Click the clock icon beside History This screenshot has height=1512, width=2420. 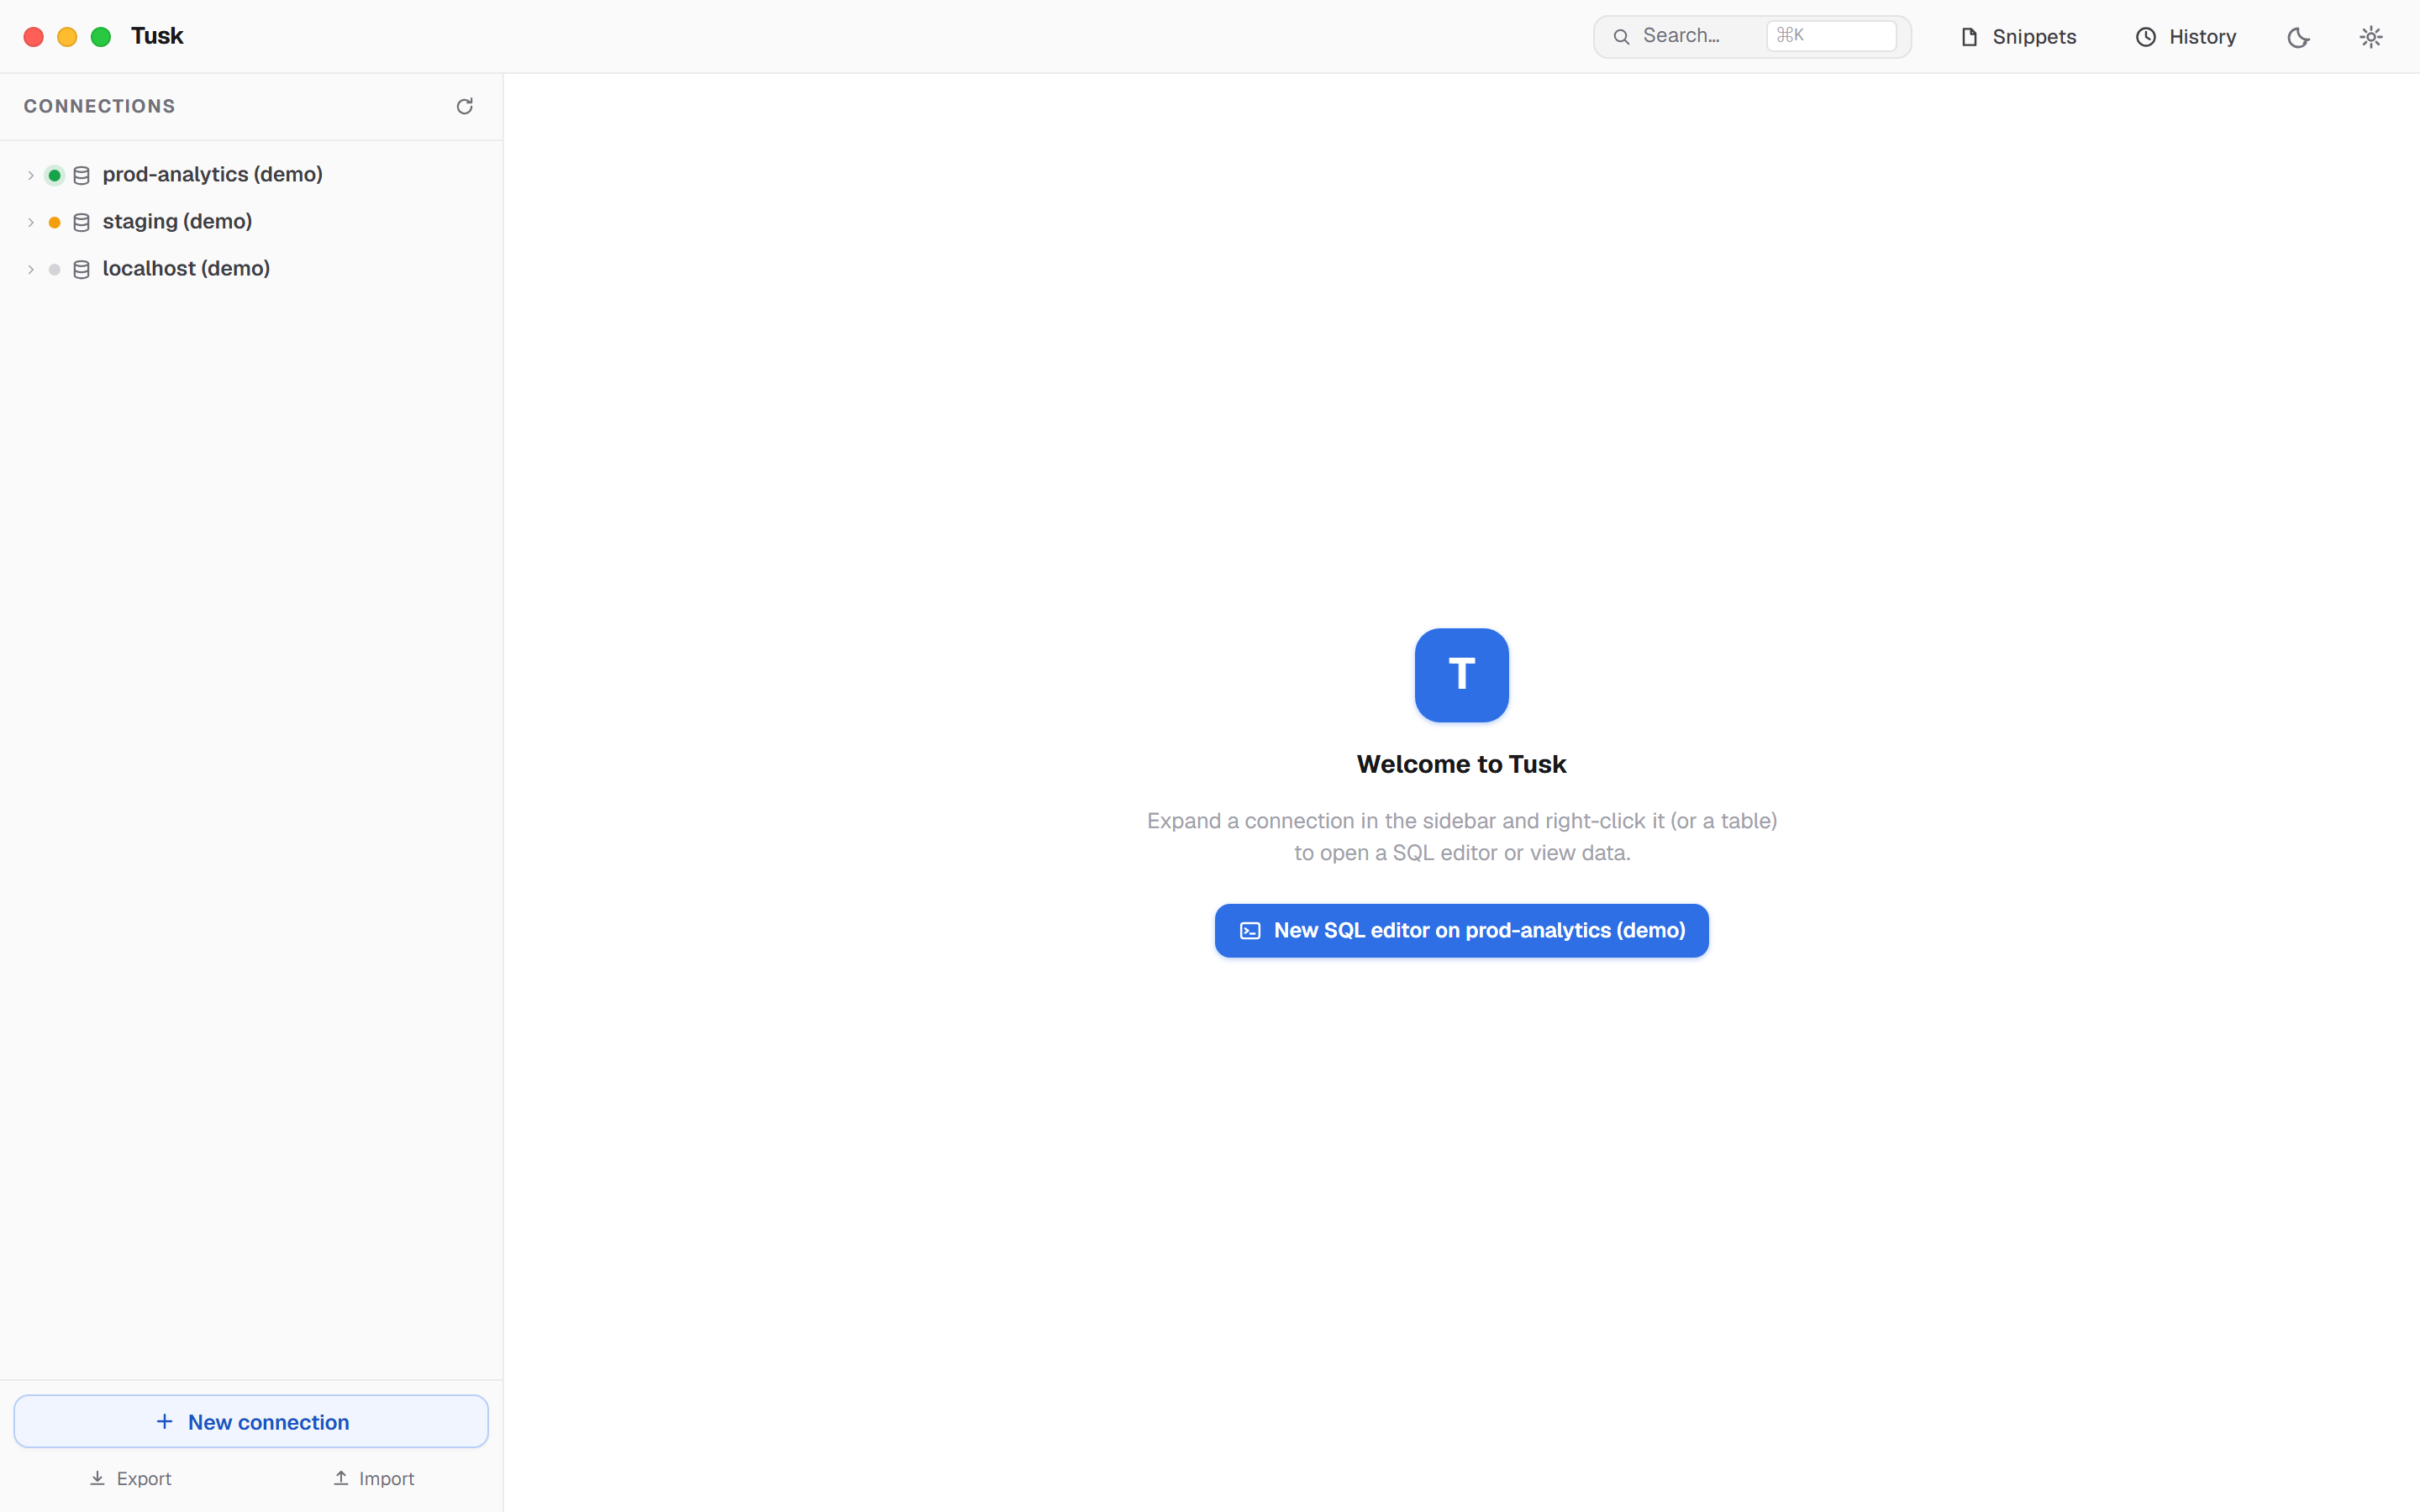pyautogui.click(x=2145, y=37)
